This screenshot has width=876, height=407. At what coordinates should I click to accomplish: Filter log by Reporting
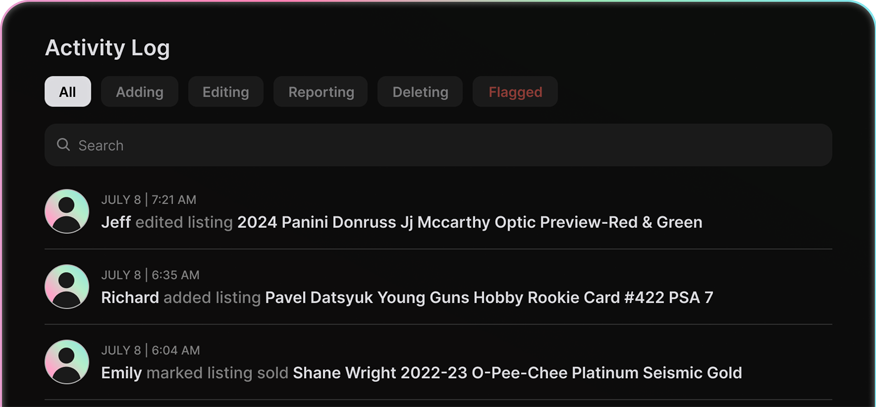321,92
